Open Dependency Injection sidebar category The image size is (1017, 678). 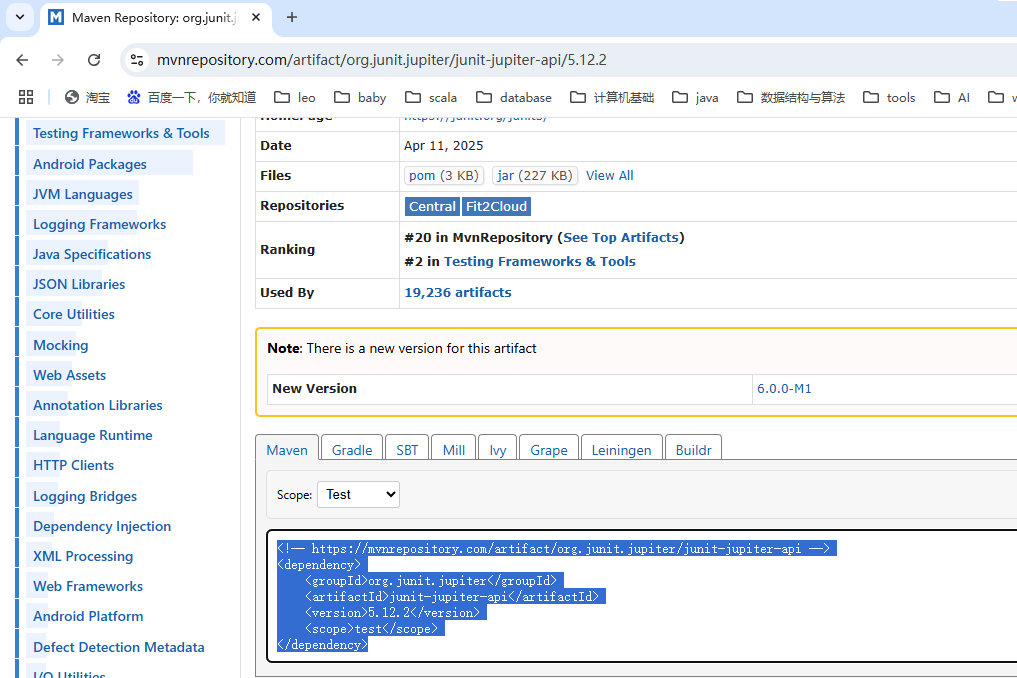[102, 526]
